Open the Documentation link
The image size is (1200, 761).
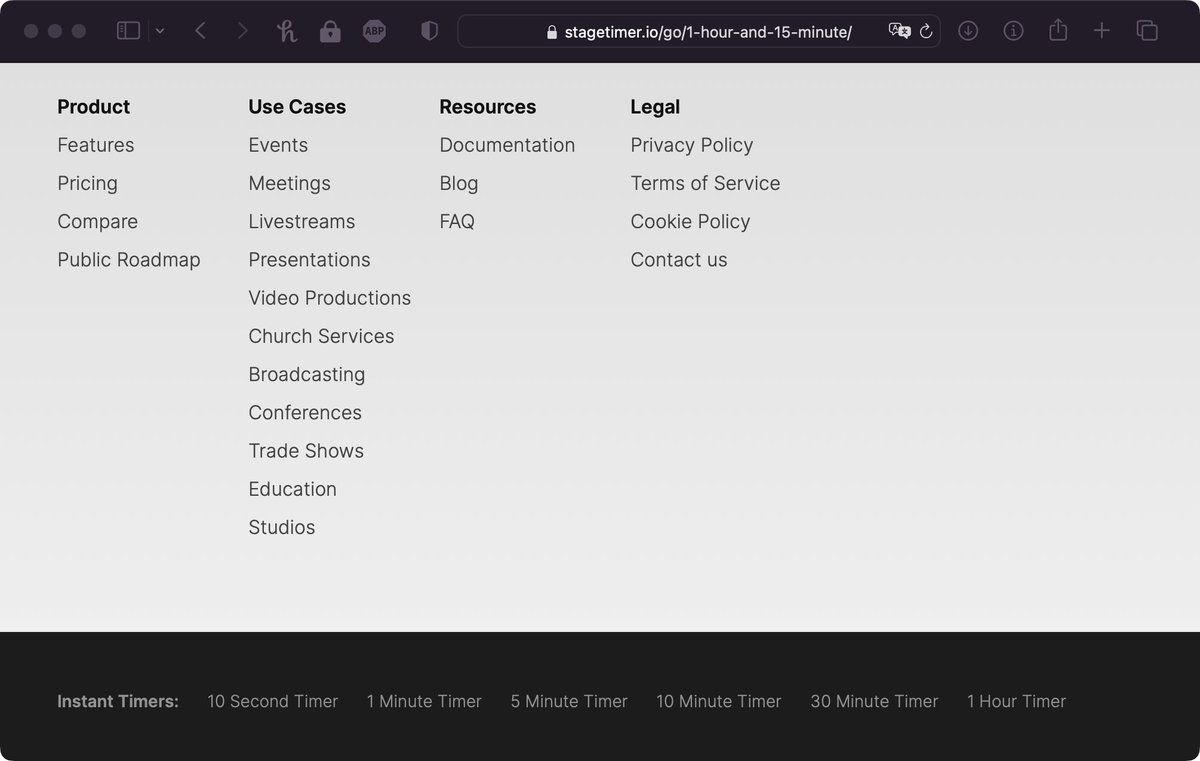(x=507, y=145)
